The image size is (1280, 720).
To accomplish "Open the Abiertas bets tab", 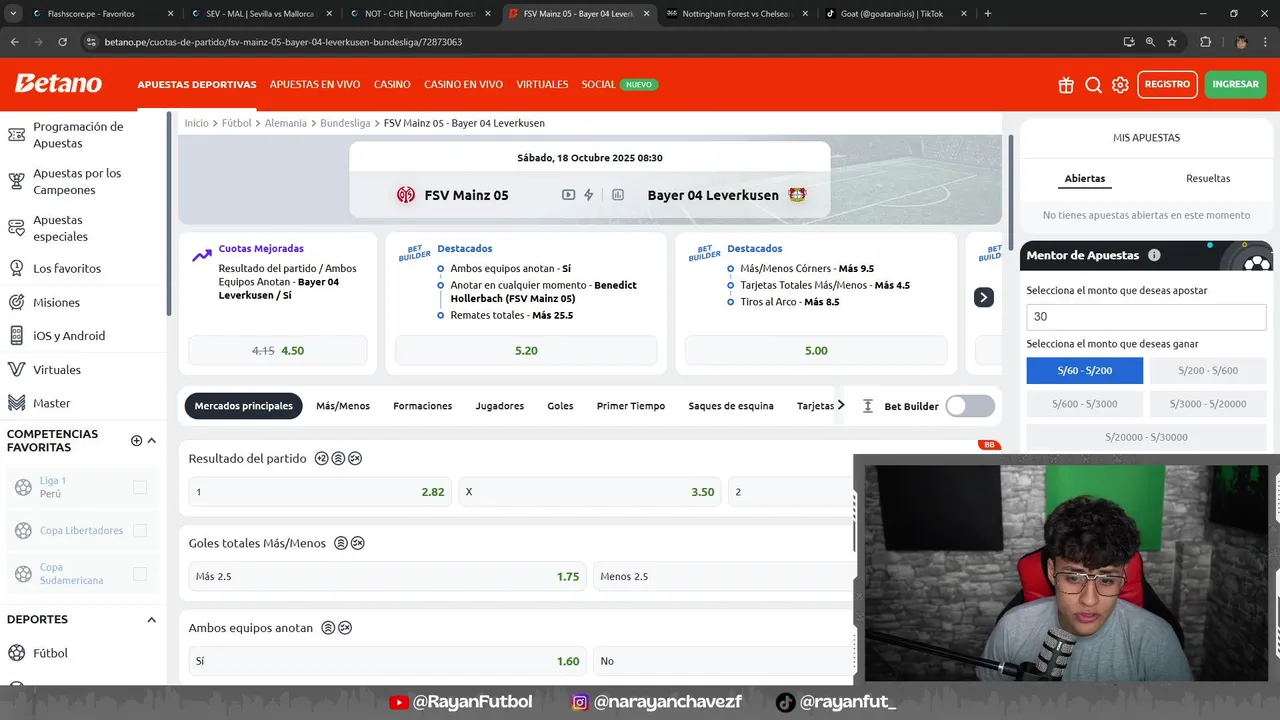I will 1085,178.
